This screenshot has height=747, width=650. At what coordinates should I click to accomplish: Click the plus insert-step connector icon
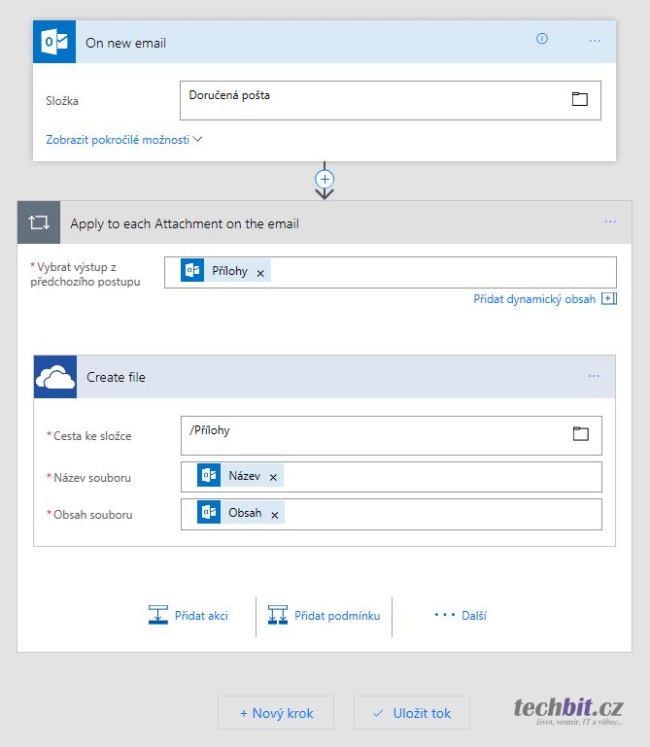(x=324, y=178)
